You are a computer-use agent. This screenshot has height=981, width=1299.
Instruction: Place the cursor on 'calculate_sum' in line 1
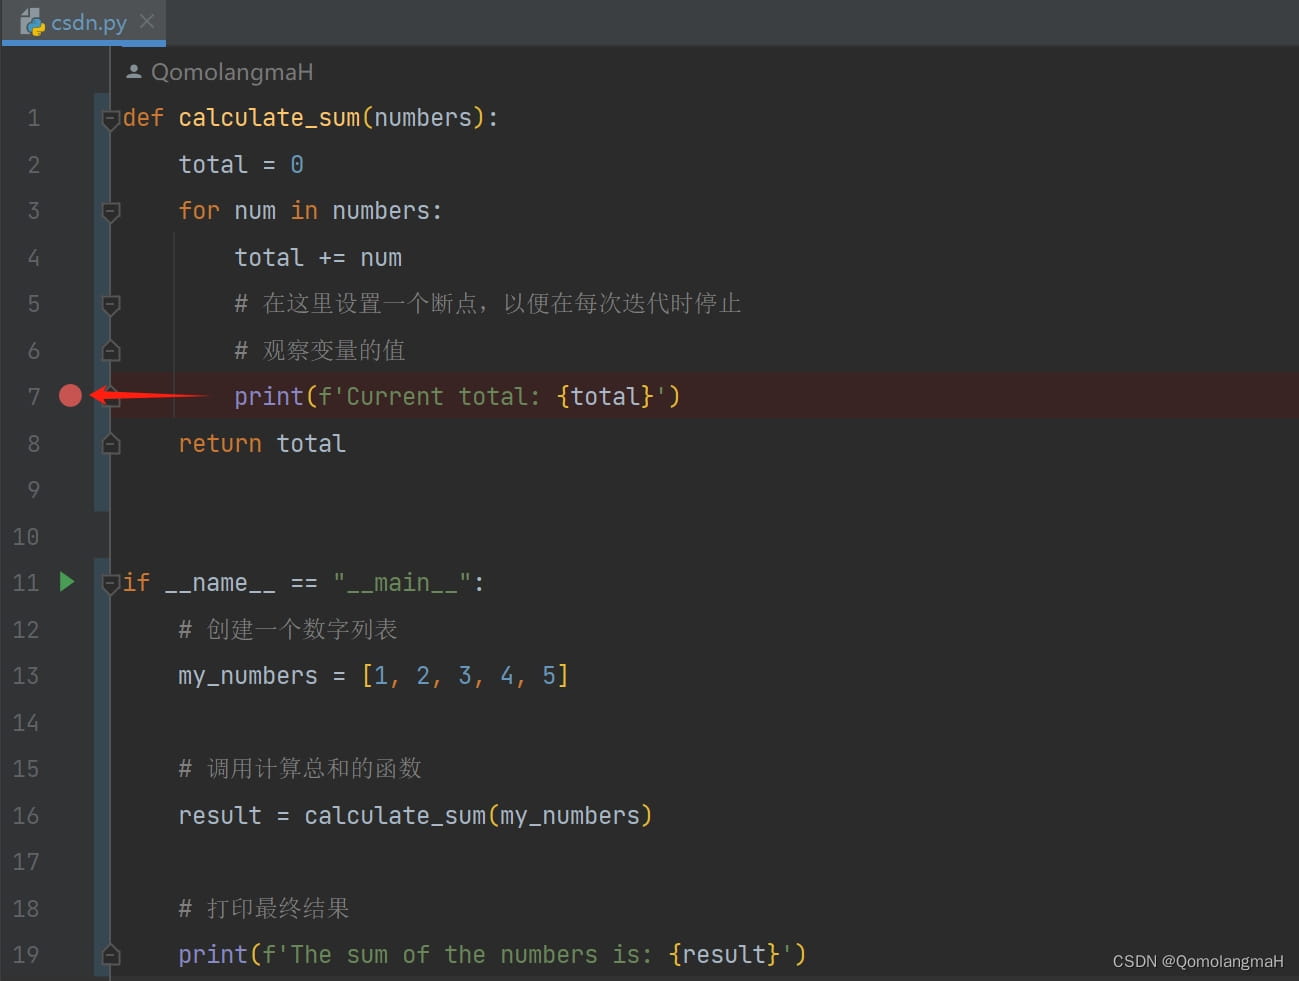[269, 118]
